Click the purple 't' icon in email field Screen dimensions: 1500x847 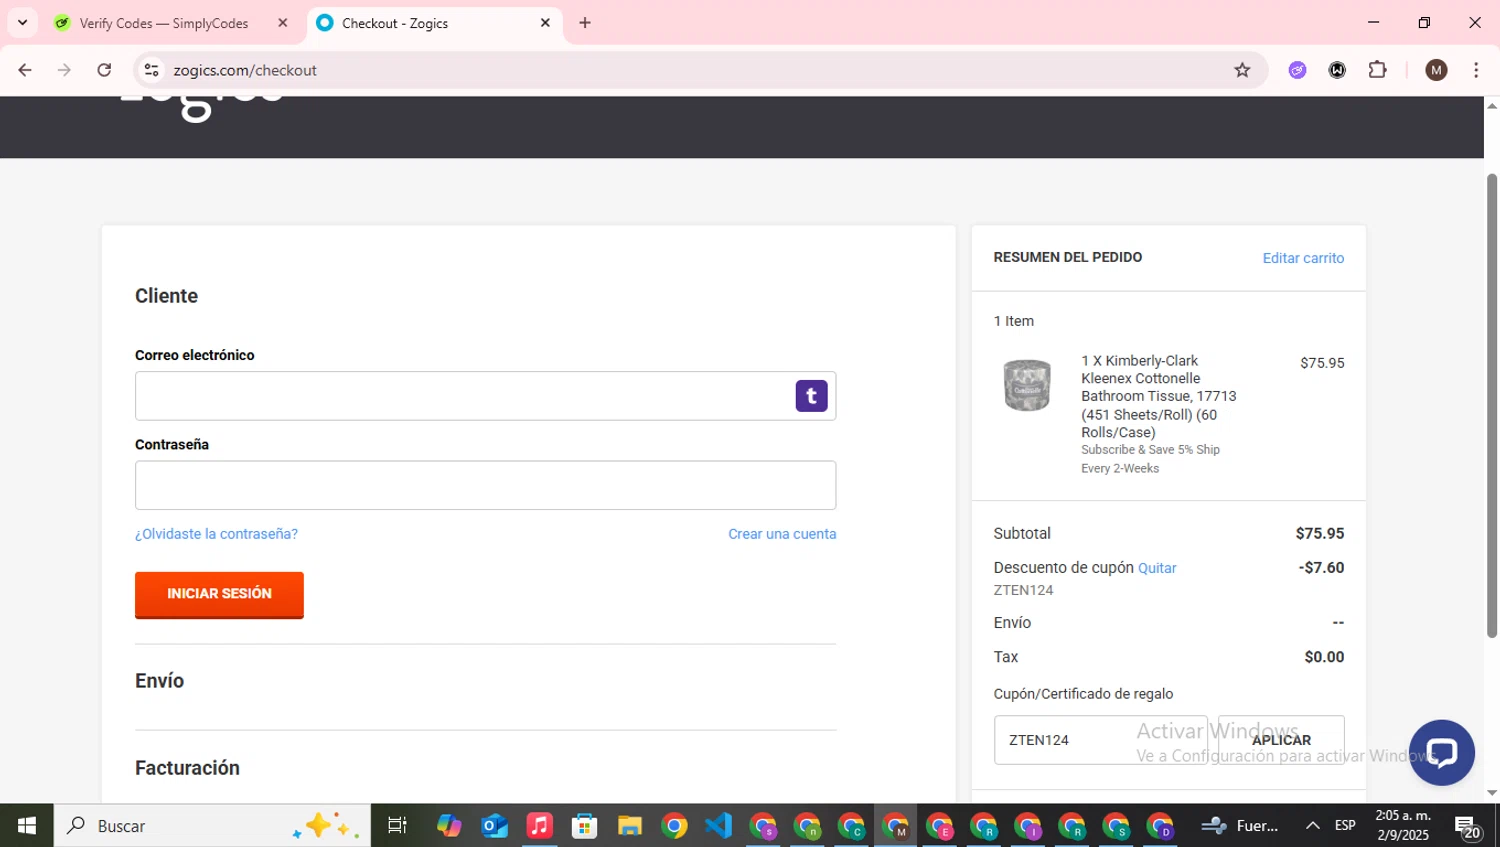point(811,396)
